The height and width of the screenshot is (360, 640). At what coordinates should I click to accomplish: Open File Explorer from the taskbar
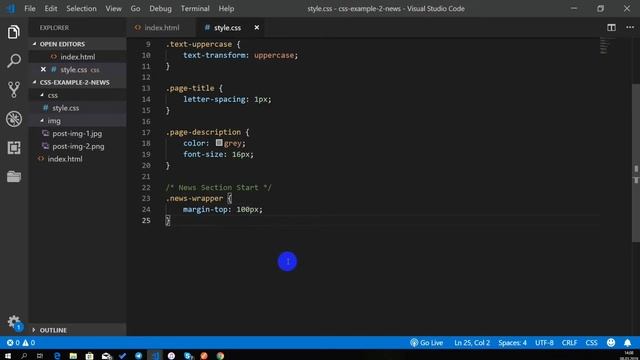point(73,356)
